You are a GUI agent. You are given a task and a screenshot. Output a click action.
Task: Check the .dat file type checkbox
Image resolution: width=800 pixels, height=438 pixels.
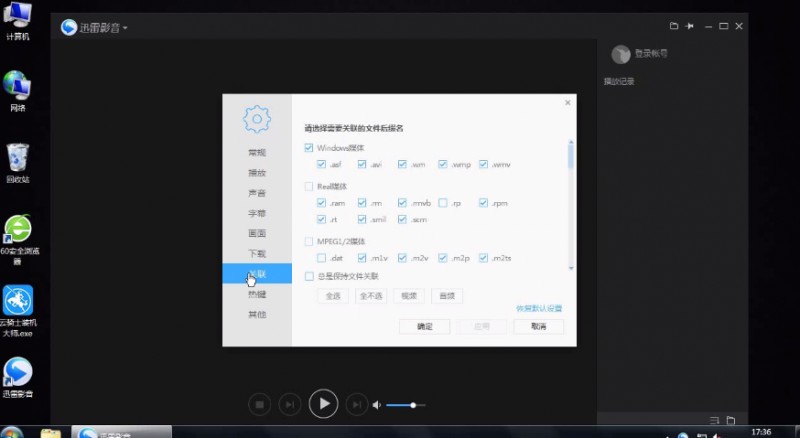tap(321, 258)
